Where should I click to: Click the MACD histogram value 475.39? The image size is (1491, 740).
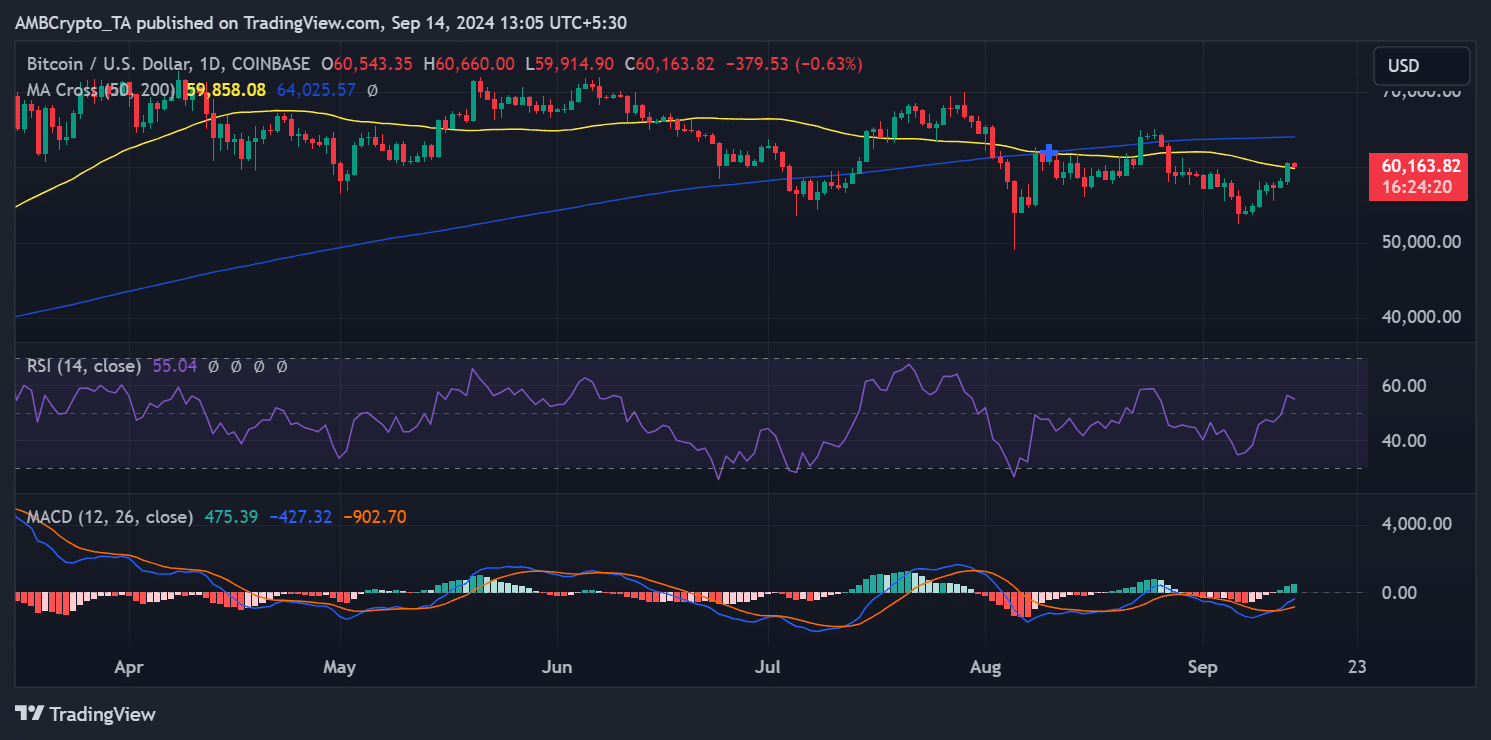tap(231, 517)
